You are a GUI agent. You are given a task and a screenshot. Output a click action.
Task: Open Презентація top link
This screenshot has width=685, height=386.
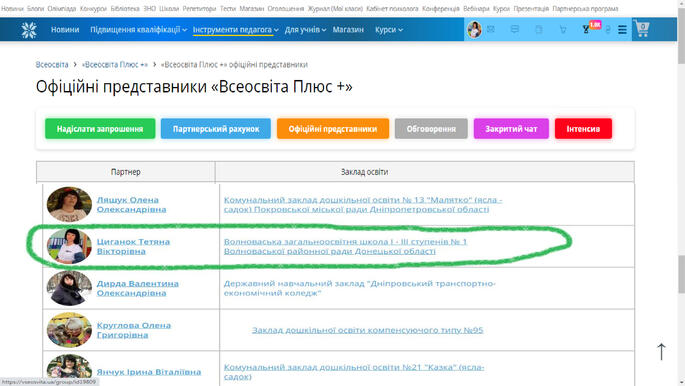[x=531, y=8]
